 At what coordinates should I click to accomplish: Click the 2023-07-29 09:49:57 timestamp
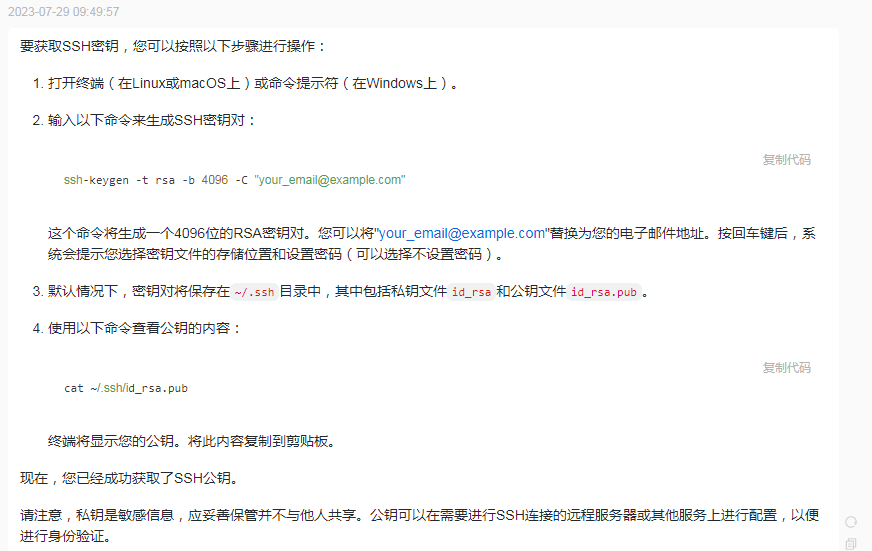tap(63, 12)
